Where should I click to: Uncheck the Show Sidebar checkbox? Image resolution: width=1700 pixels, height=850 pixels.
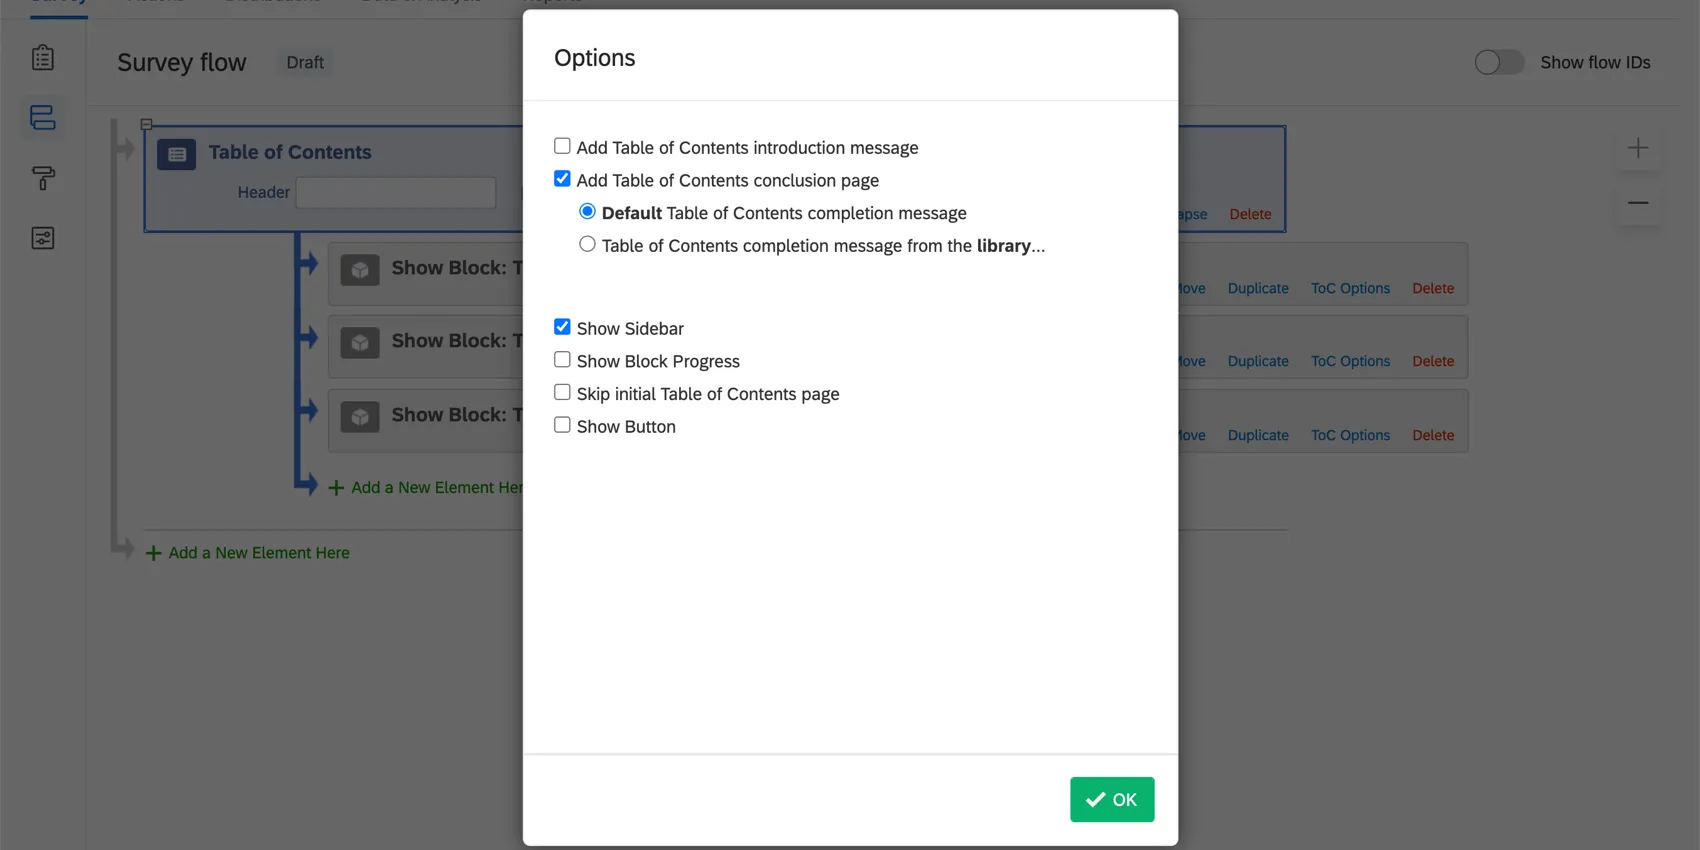562,327
